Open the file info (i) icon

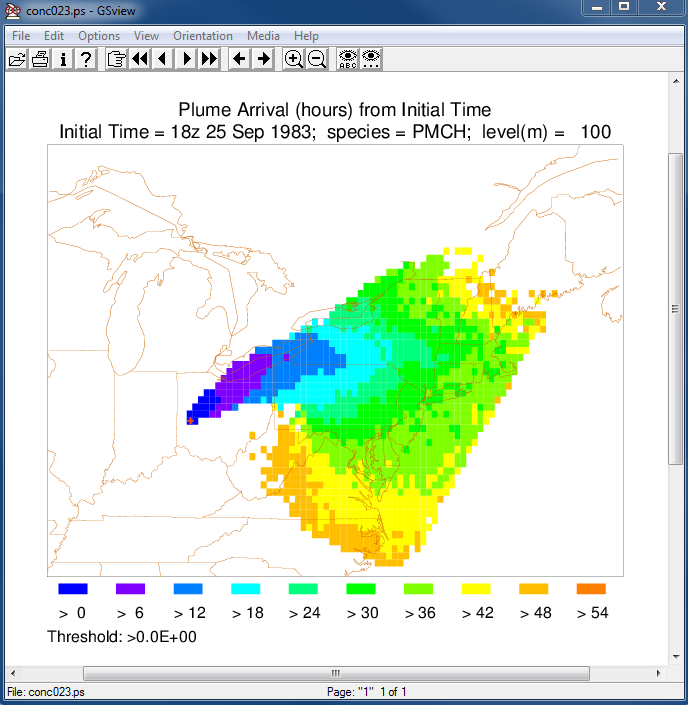click(63, 59)
